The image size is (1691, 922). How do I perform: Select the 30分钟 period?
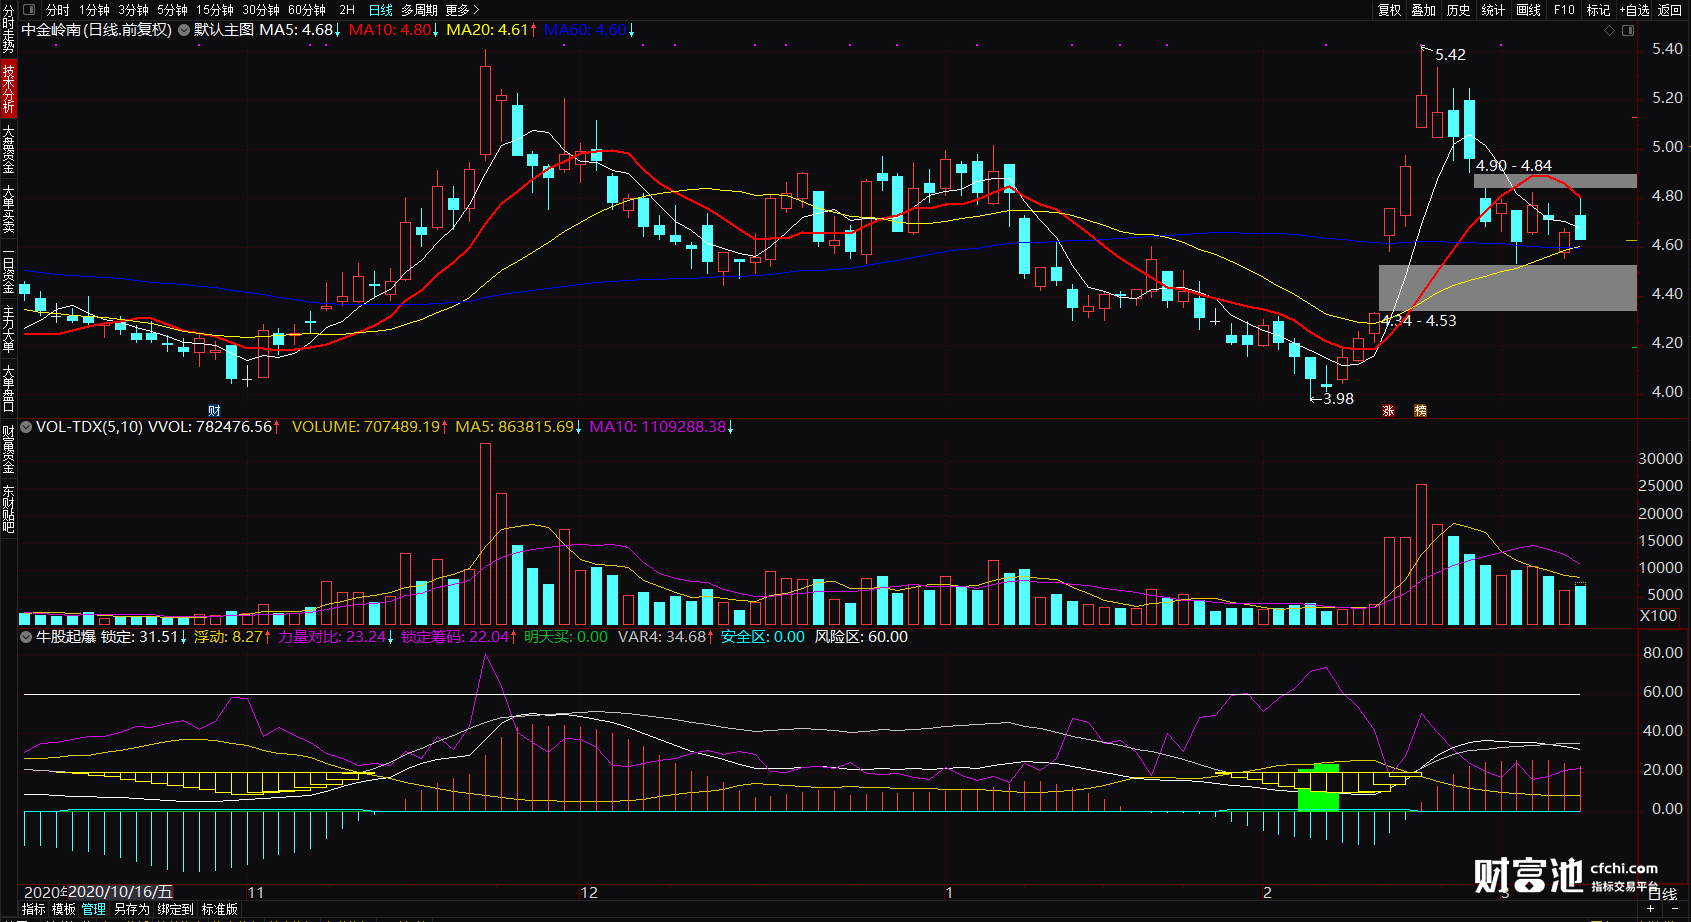(261, 10)
